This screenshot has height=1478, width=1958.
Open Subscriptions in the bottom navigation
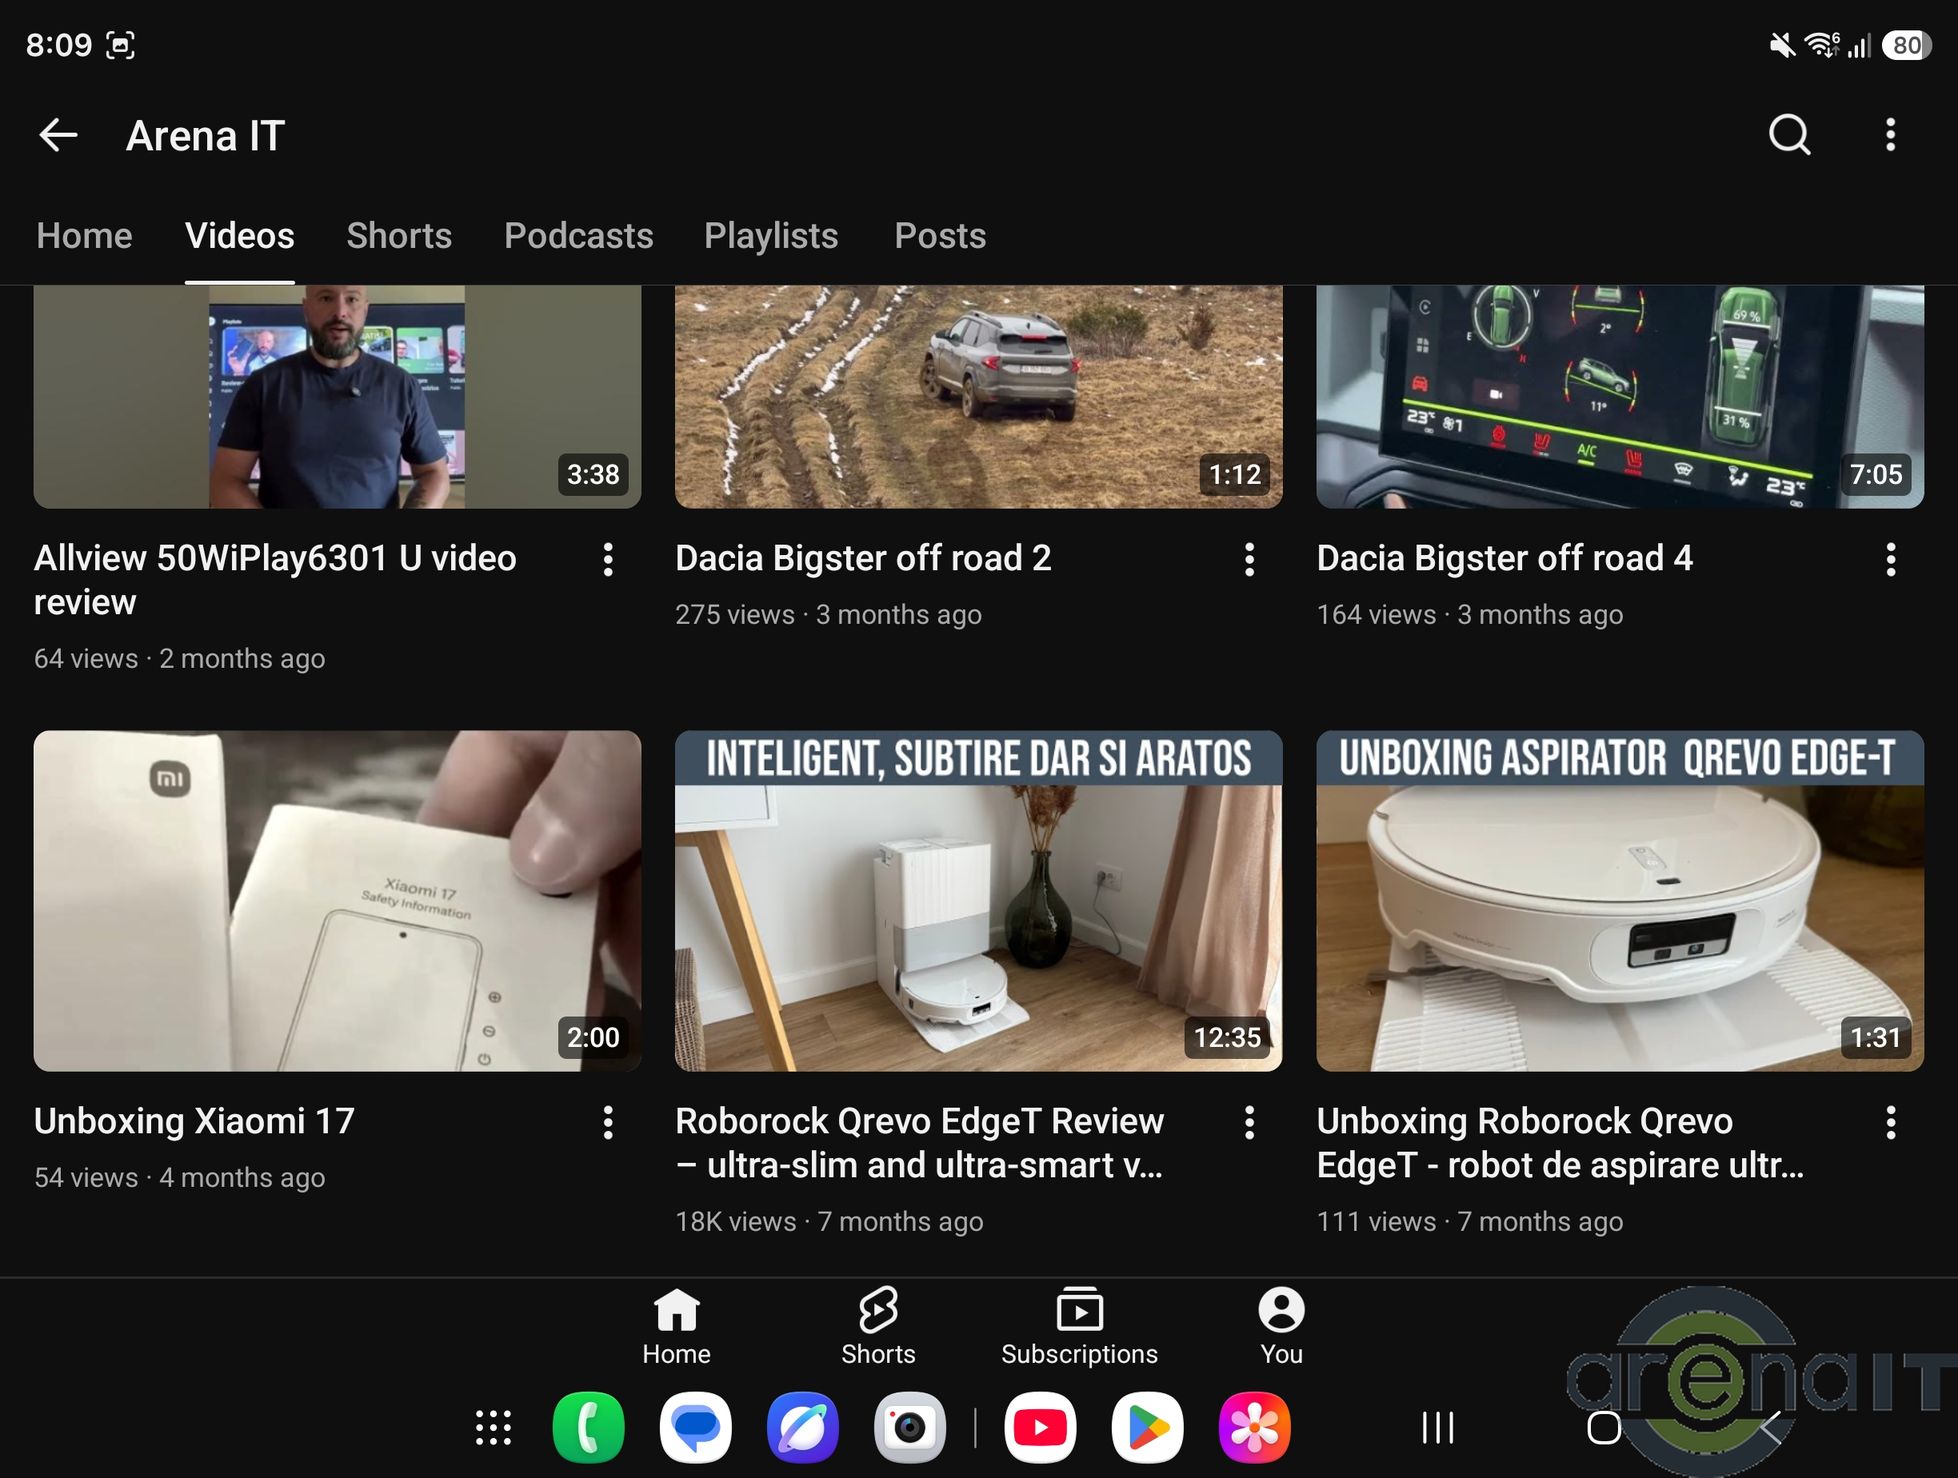pyautogui.click(x=1079, y=1326)
